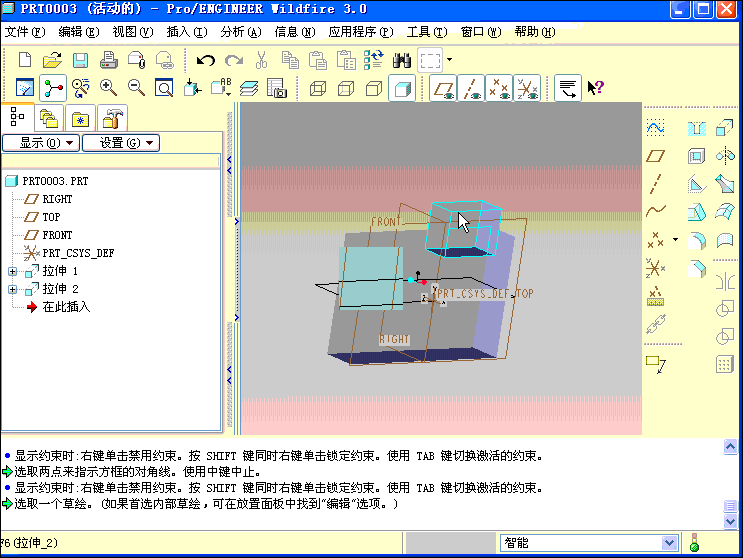Open the selection box dropdown arrow
The height and width of the screenshot is (558, 743).
click(449, 60)
